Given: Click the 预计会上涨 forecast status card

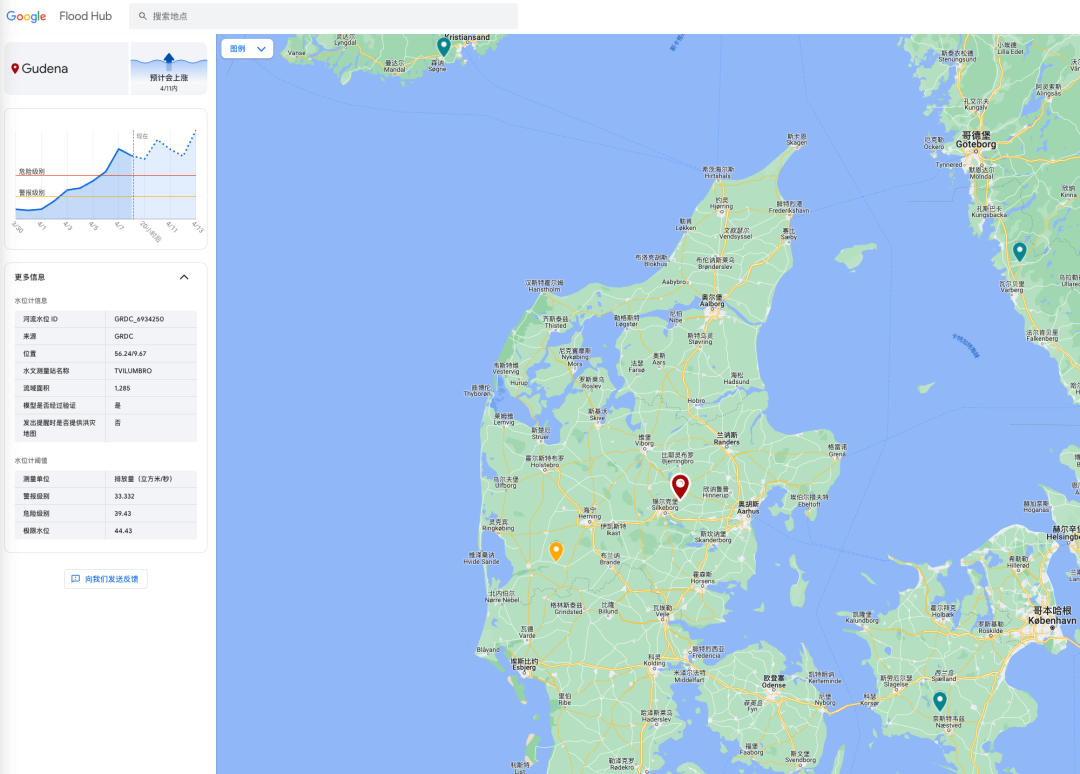Looking at the screenshot, I should pyautogui.click(x=169, y=68).
